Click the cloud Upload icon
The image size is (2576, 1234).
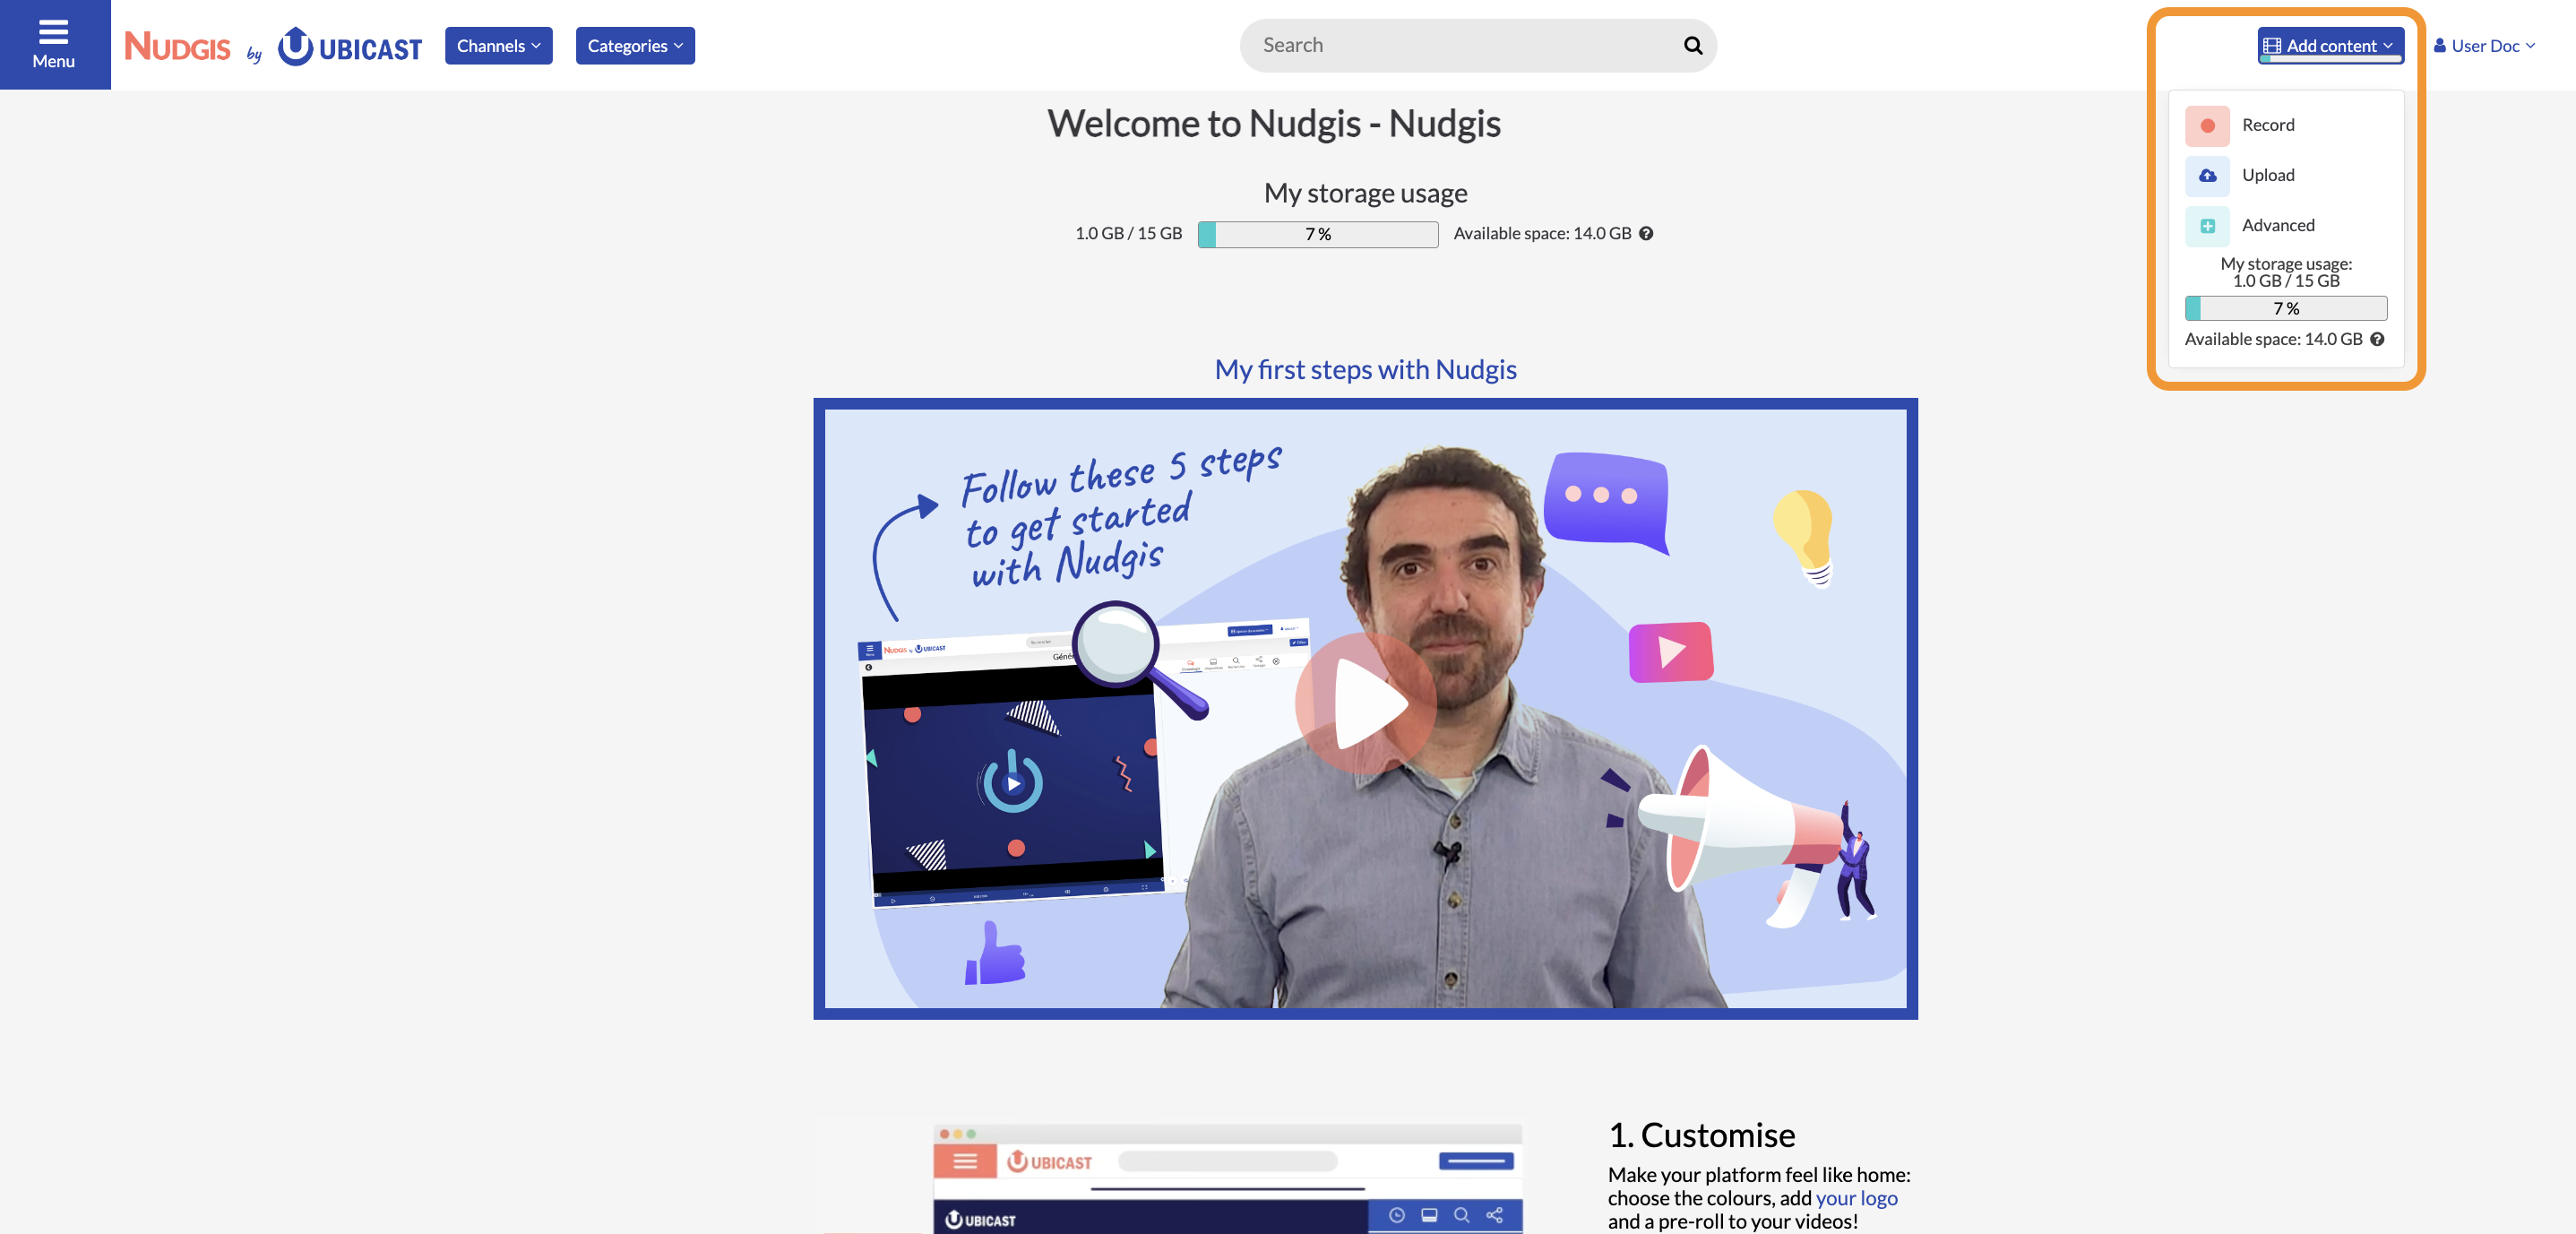pyautogui.click(x=2207, y=176)
